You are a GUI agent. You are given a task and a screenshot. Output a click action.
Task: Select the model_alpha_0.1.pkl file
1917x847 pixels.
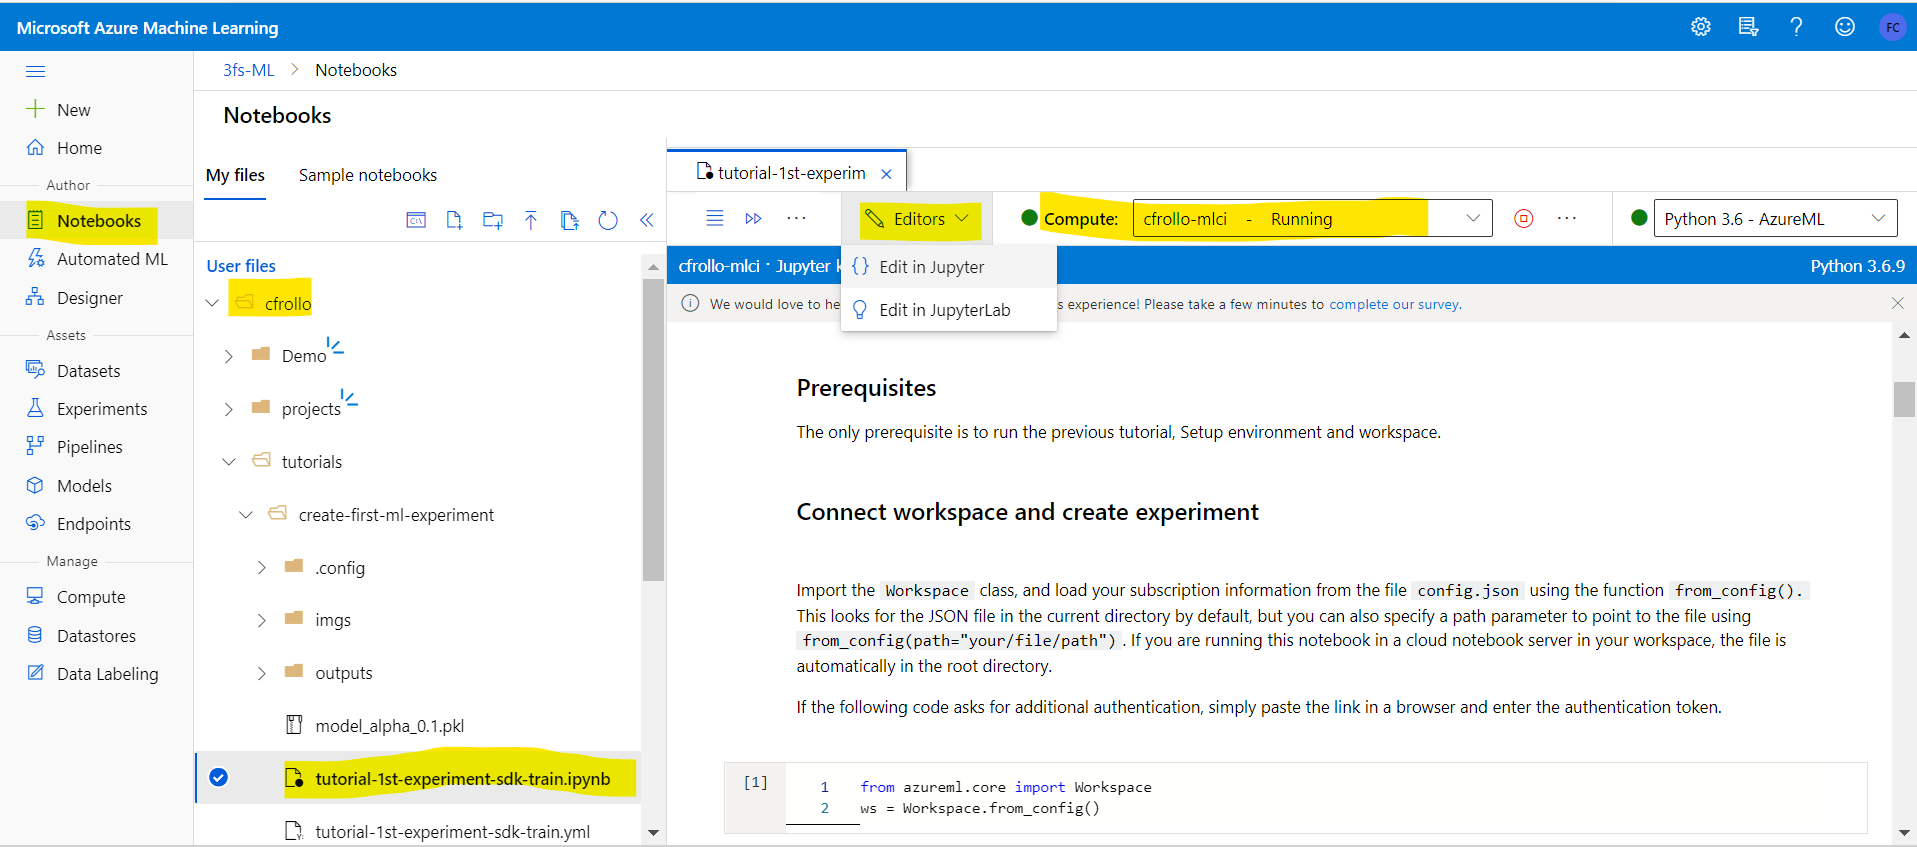[389, 726]
